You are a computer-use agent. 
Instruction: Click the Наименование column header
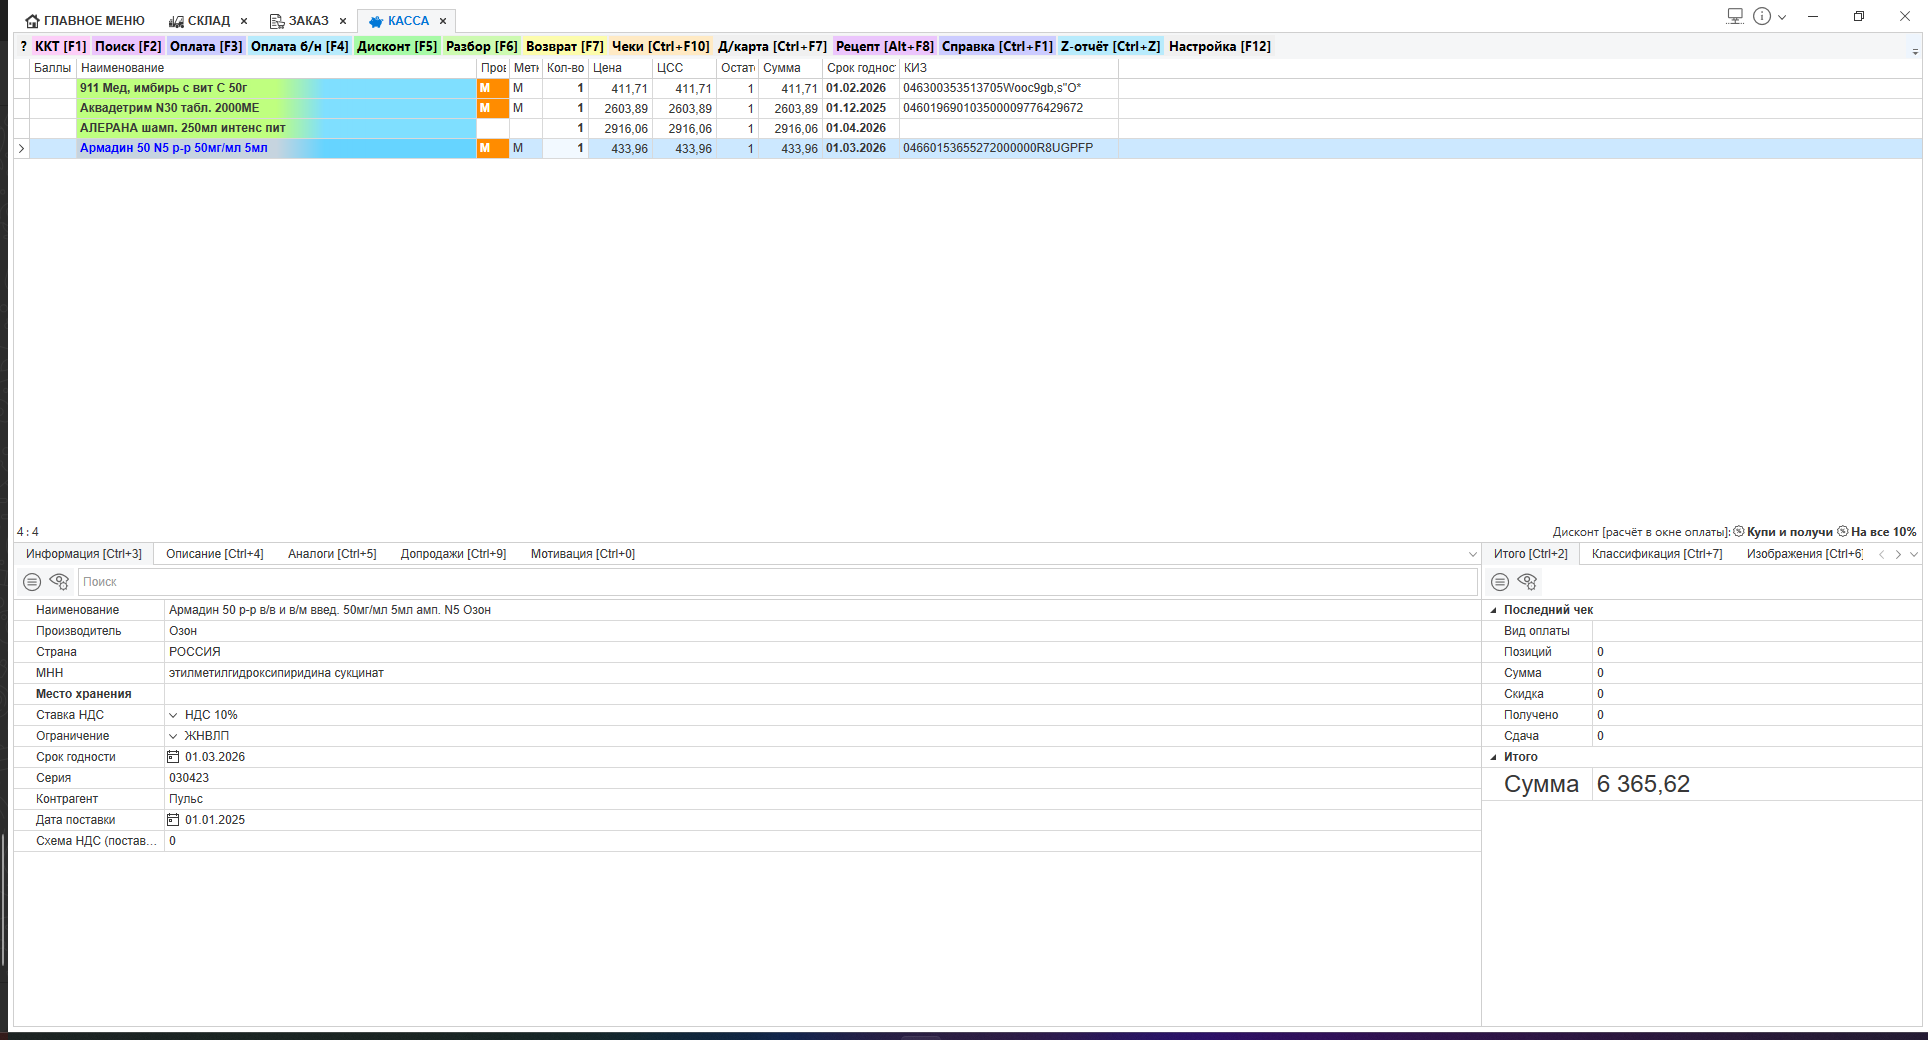[276, 68]
